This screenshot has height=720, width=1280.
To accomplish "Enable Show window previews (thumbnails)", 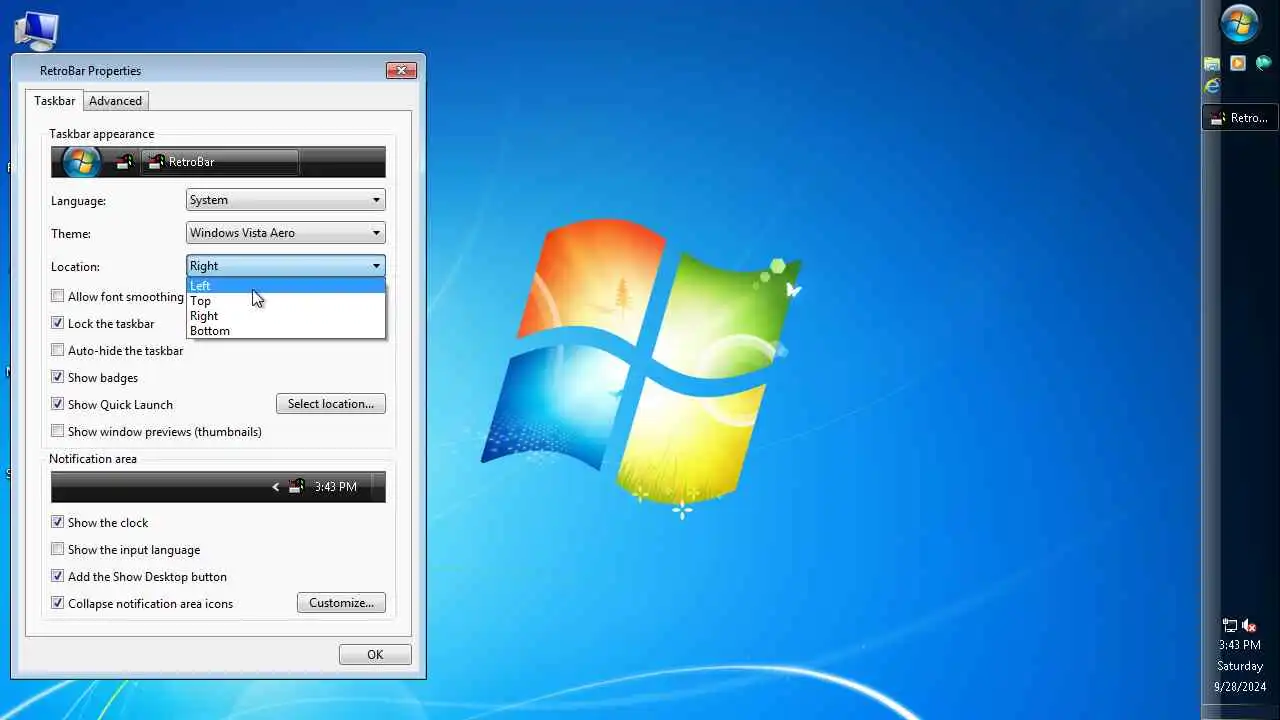I will click(x=58, y=431).
